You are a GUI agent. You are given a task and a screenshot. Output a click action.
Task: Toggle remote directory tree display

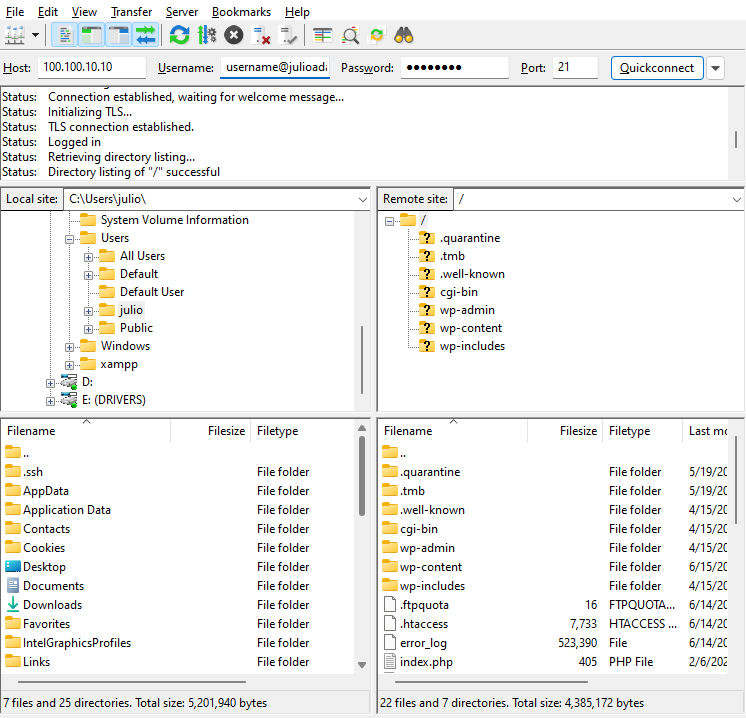tap(118, 35)
